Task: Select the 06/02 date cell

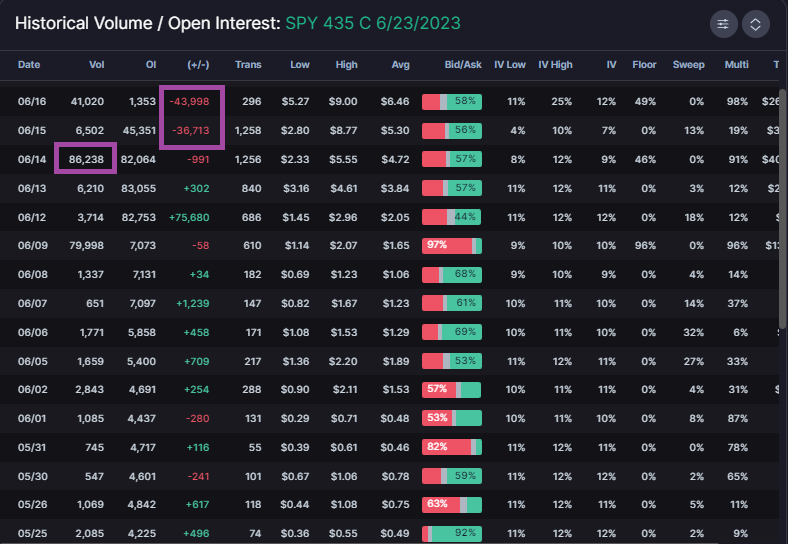Action: (33, 390)
